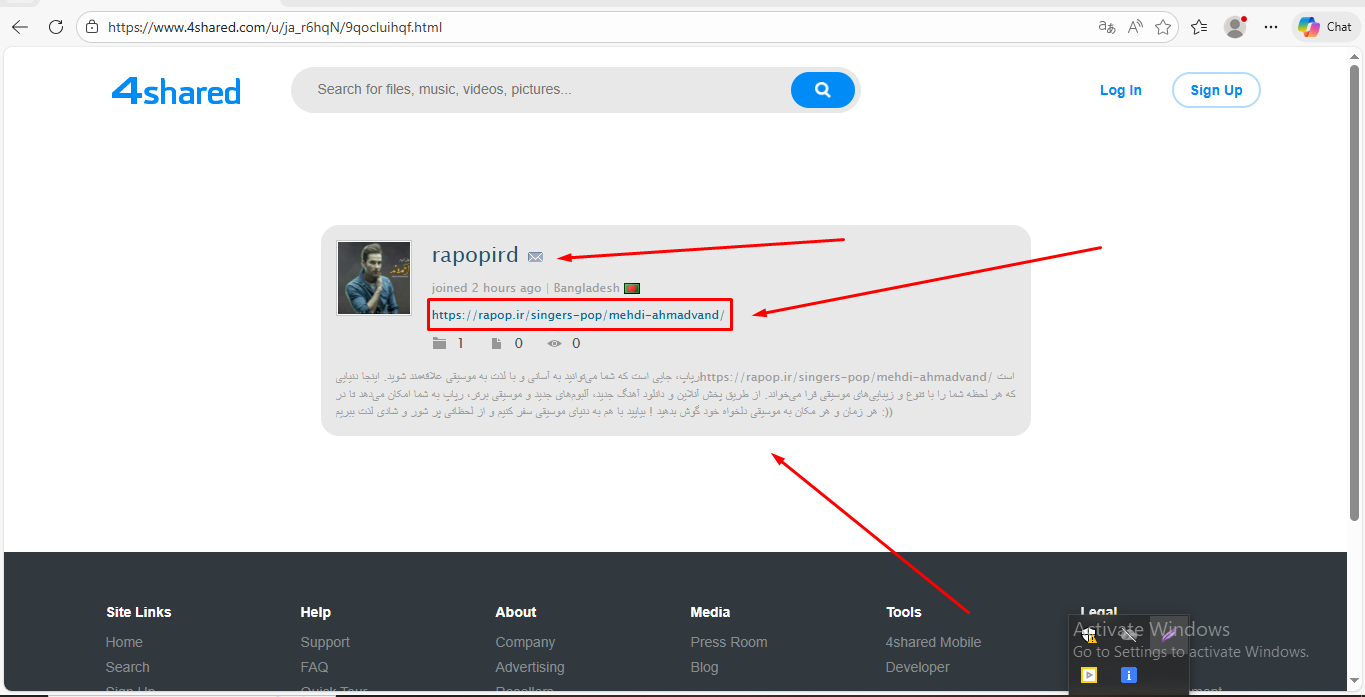Open Copilot Chat button
Viewport: 1365px width, 697px height.
tap(1325, 27)
